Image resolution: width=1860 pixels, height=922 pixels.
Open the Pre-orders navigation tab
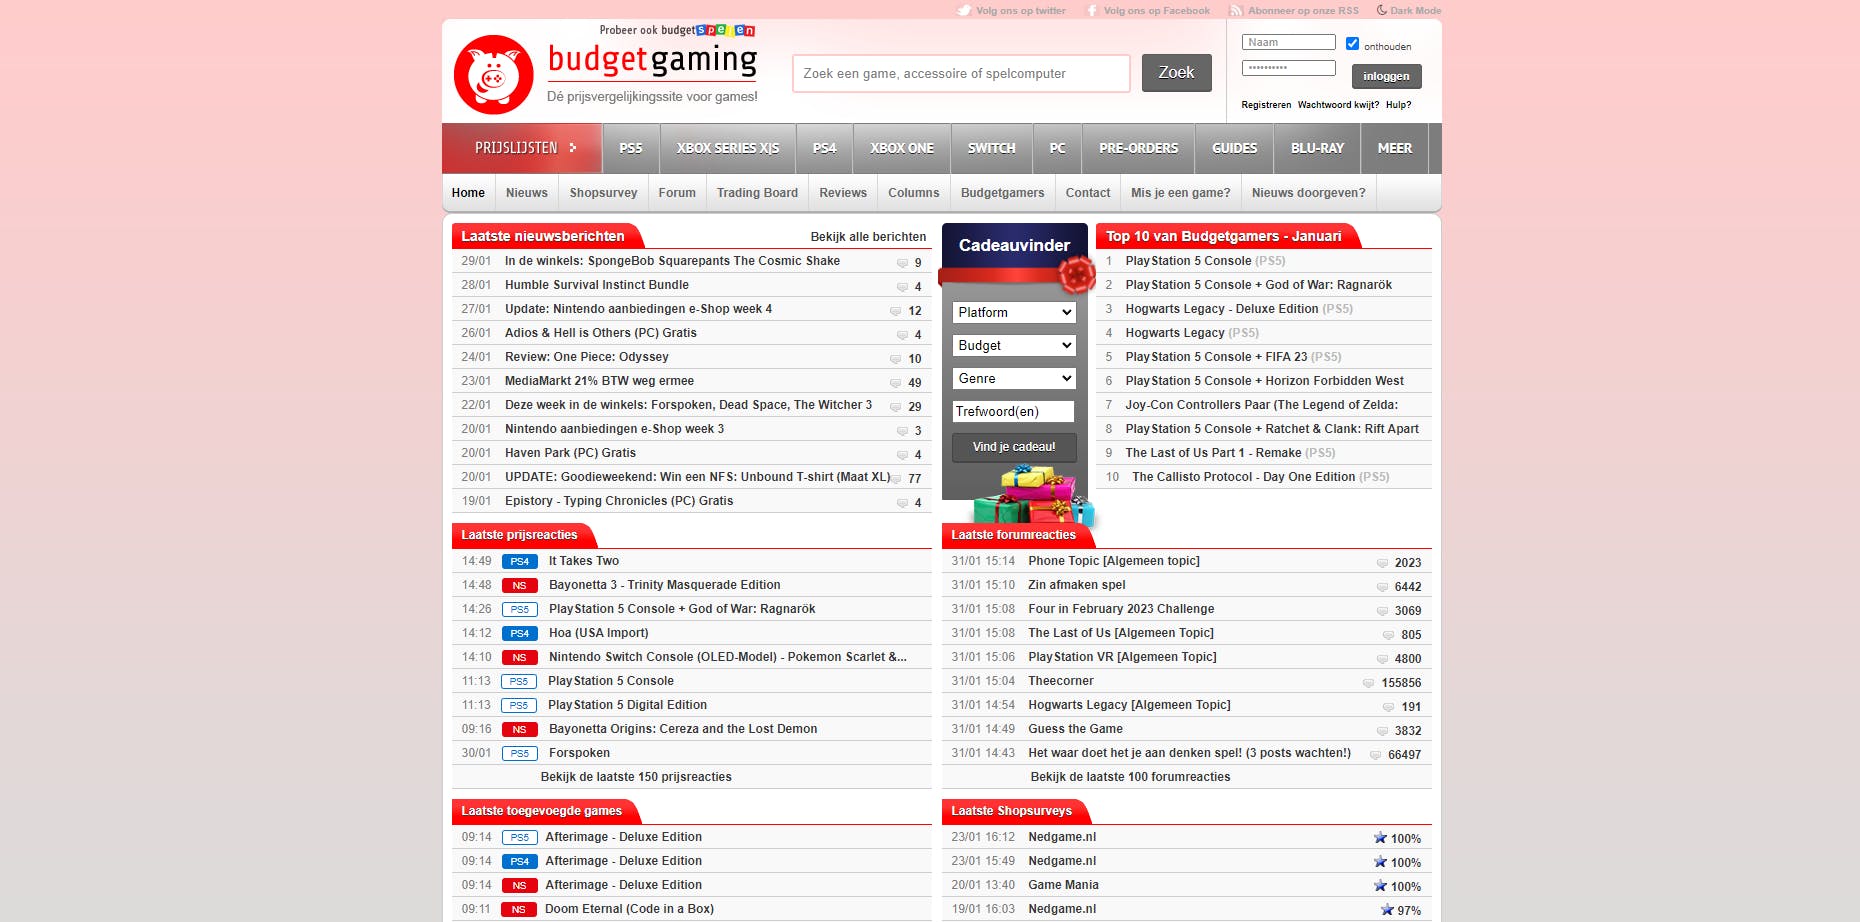[1139, 148]
